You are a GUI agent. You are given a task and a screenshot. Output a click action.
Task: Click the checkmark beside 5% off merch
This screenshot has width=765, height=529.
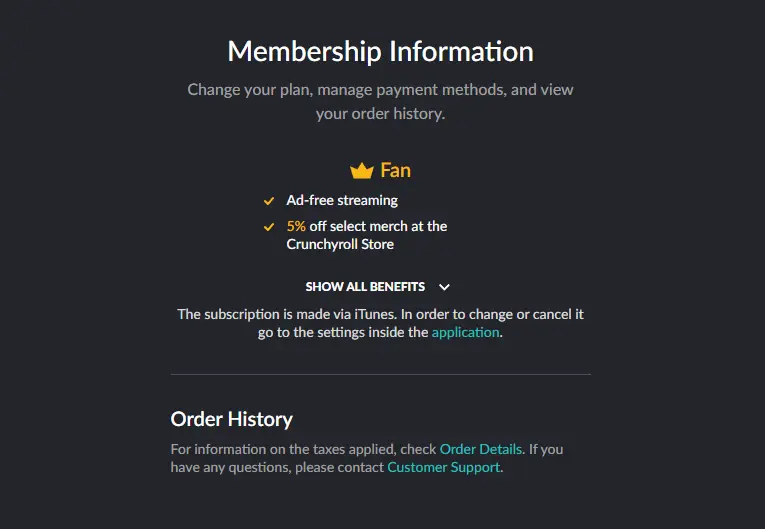269,227
